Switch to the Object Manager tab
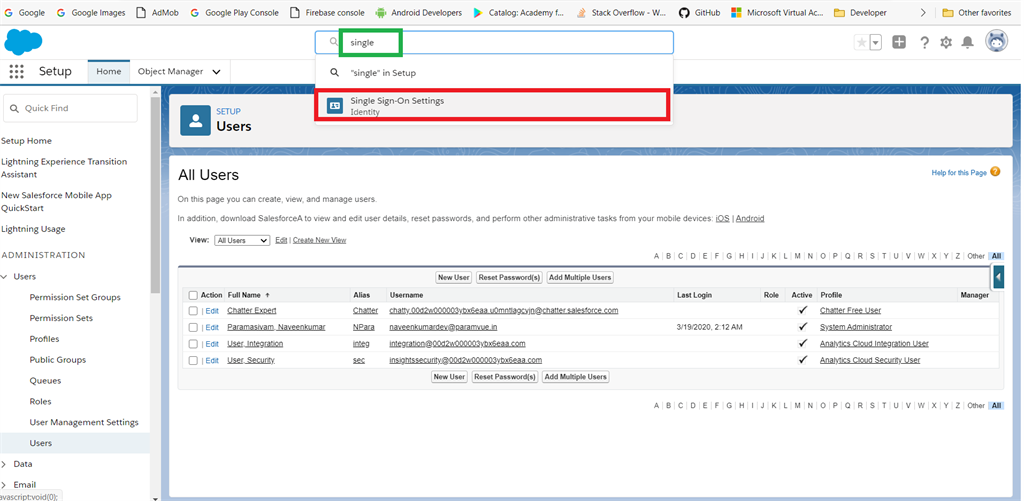Viewport: 1024px width, 501px height. click(170, 71)
